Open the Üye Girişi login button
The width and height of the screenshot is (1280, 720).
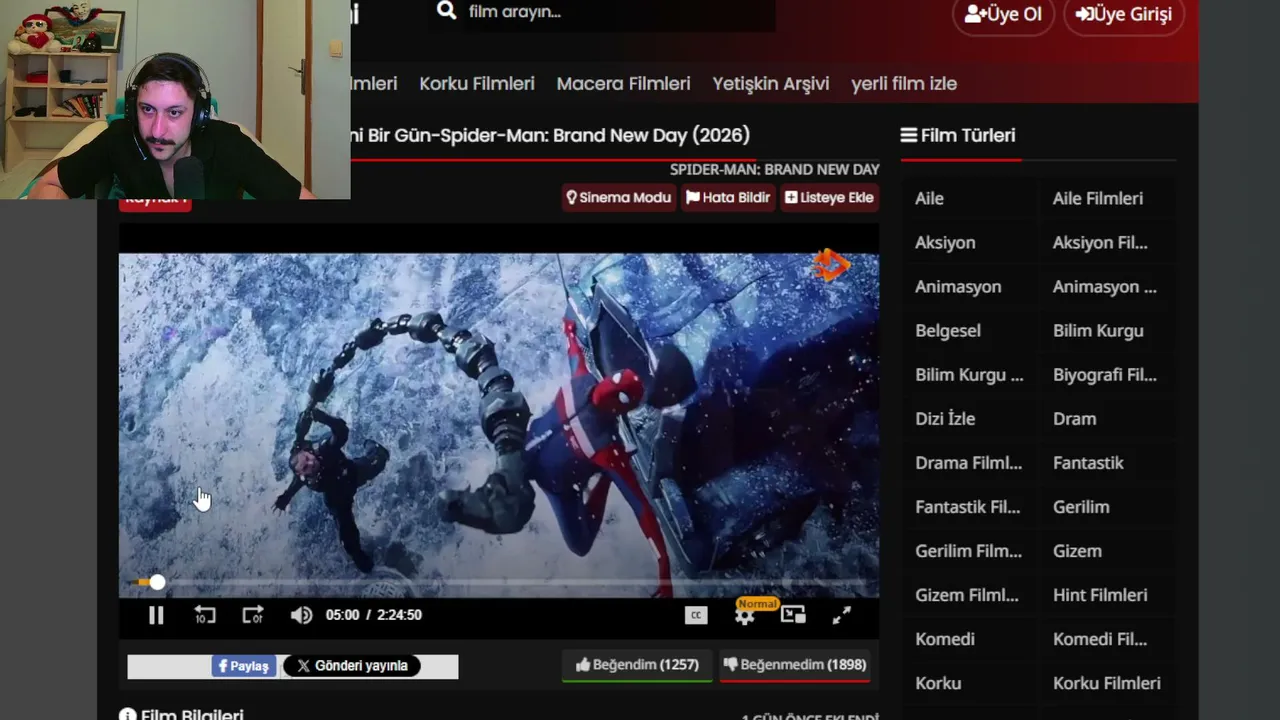[1124, 14]
